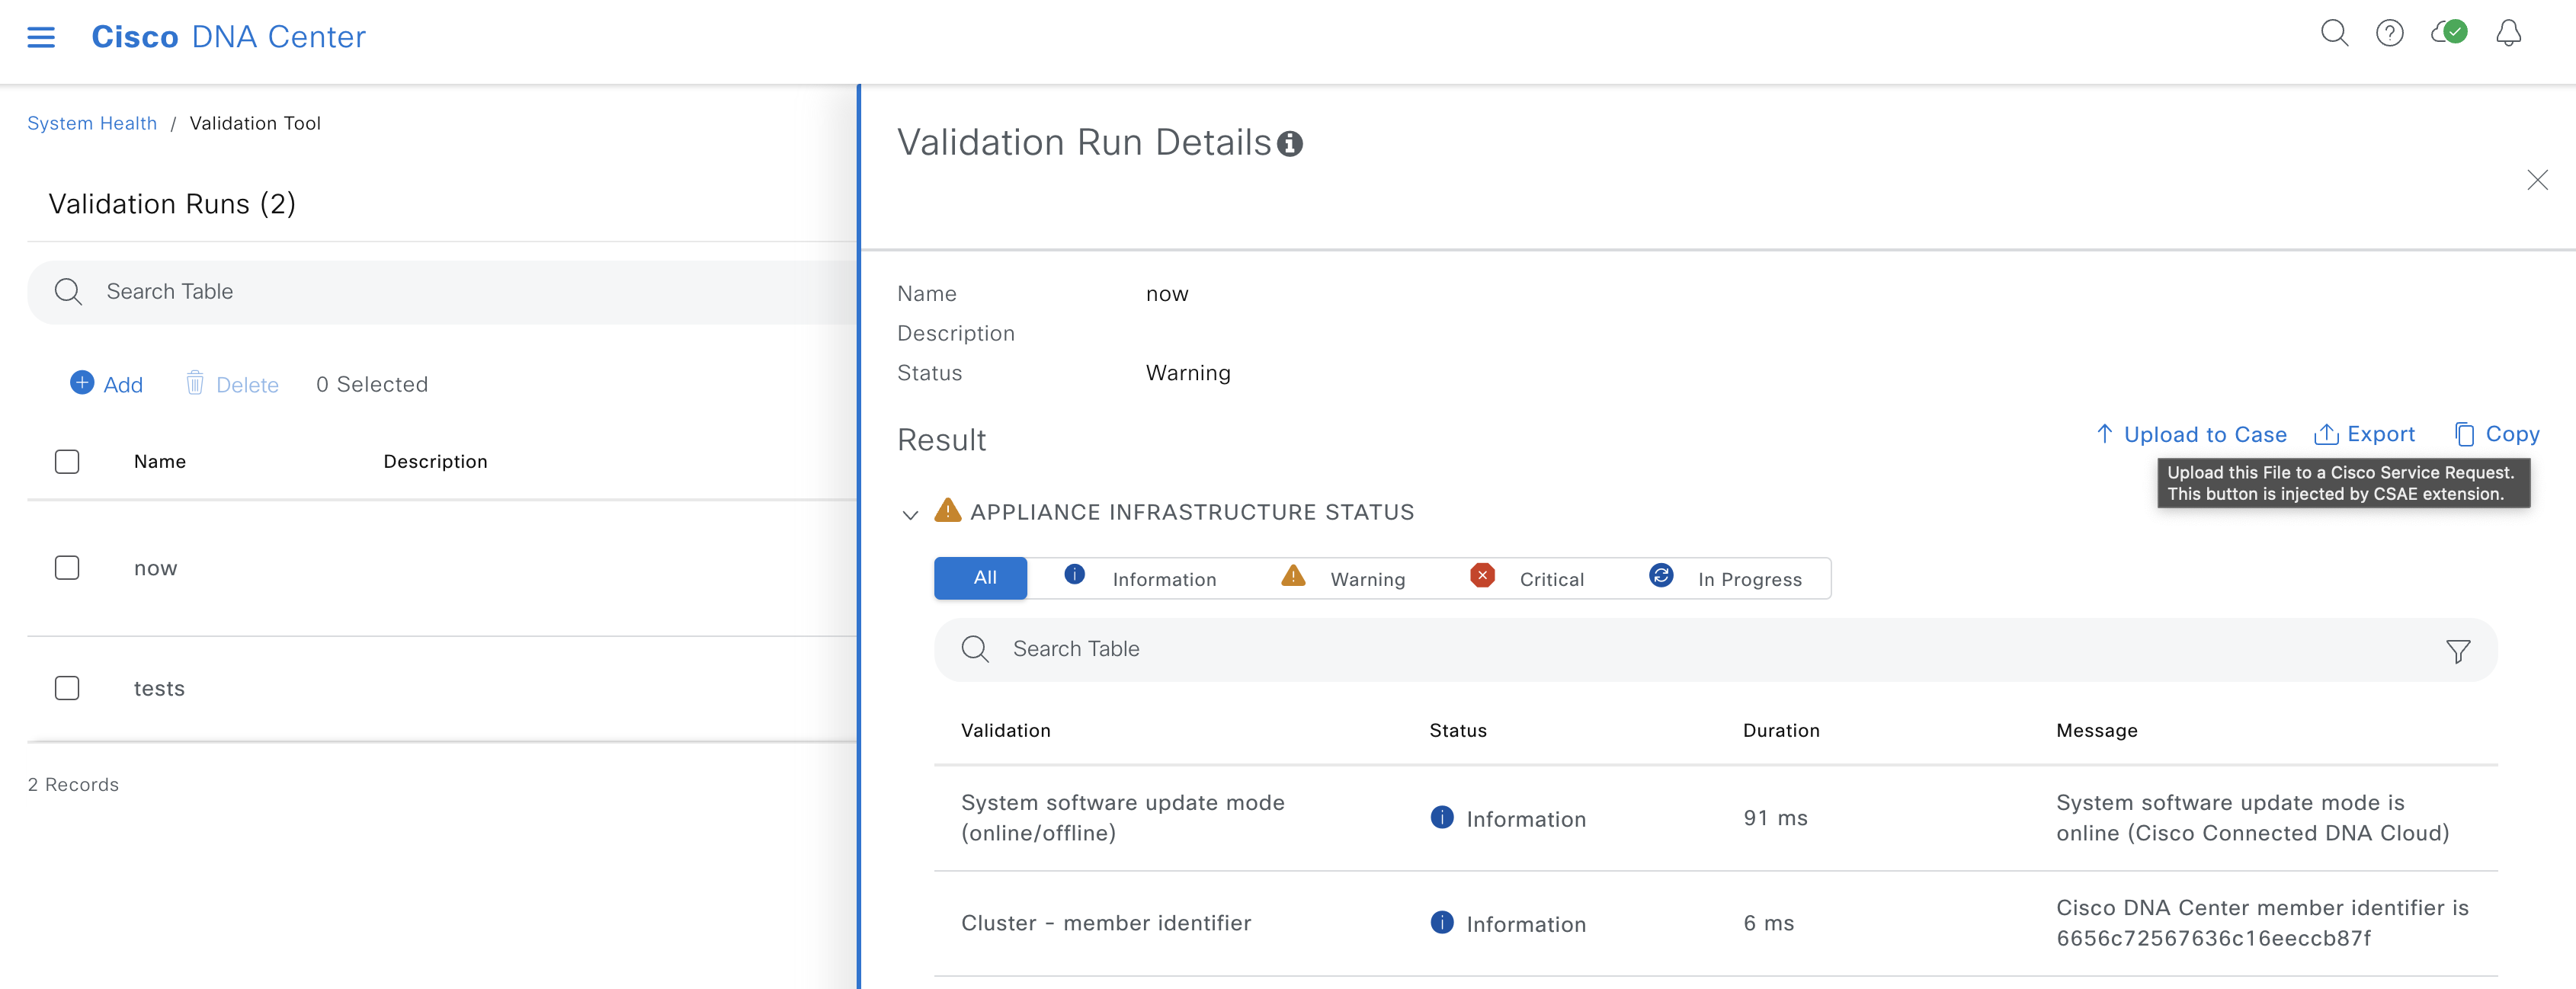
Task: Click the '0 Selected' text
Action: [372, 384]
